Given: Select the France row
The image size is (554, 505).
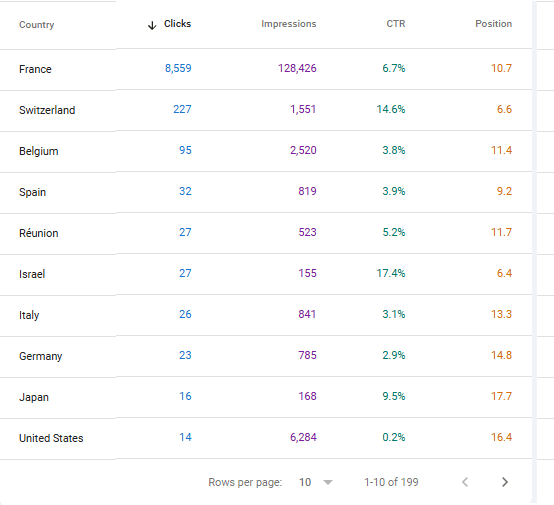Looking at the screenshot, I should pyautogui.click(x=266, y=69).
